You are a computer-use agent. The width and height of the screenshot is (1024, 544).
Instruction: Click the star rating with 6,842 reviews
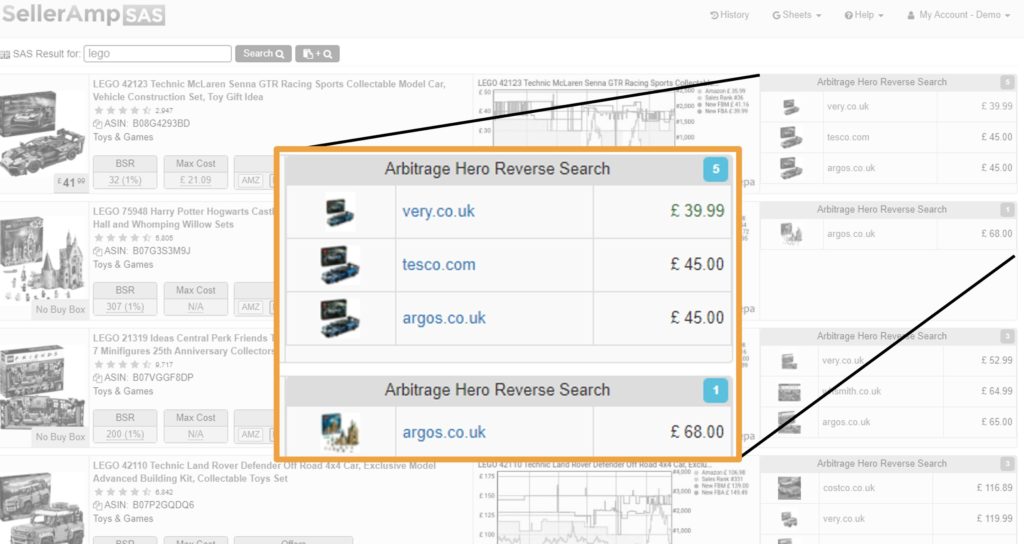123,492
